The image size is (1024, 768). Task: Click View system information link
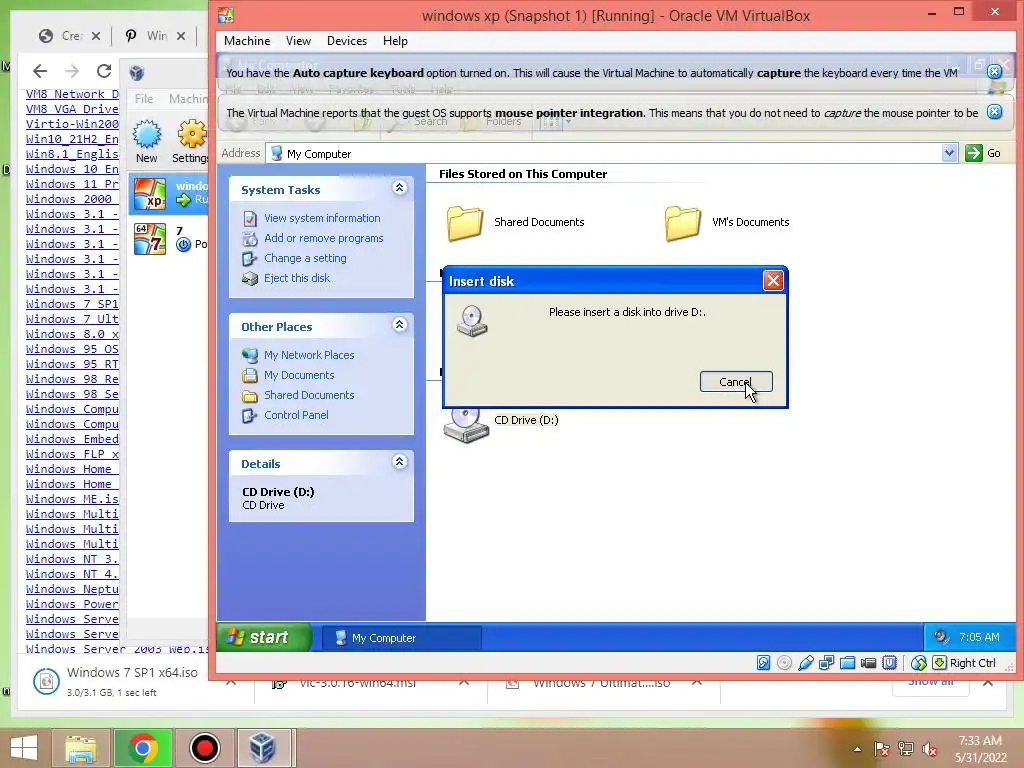click(322, 218)
